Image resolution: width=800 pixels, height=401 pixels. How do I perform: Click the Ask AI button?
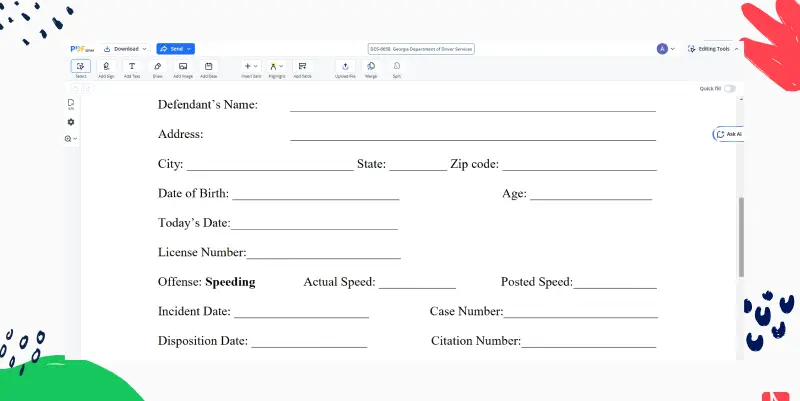pyautogui.click(x=729, y=134)
